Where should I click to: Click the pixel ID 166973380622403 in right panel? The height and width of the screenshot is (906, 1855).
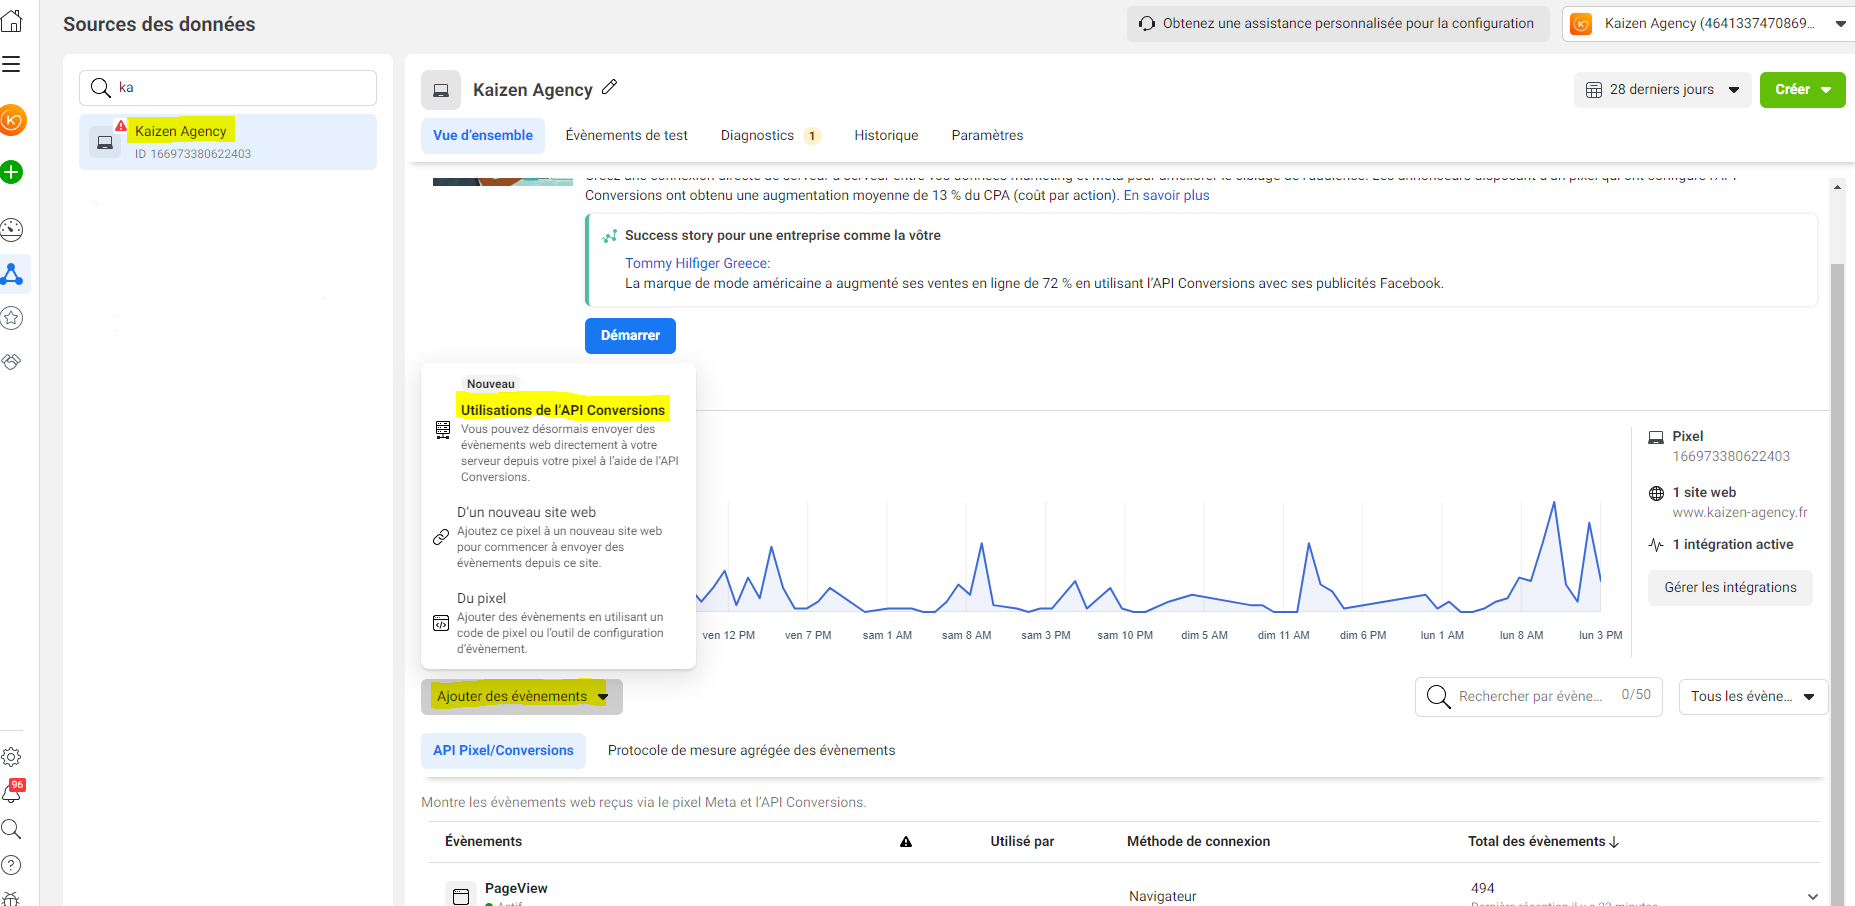1731,457
